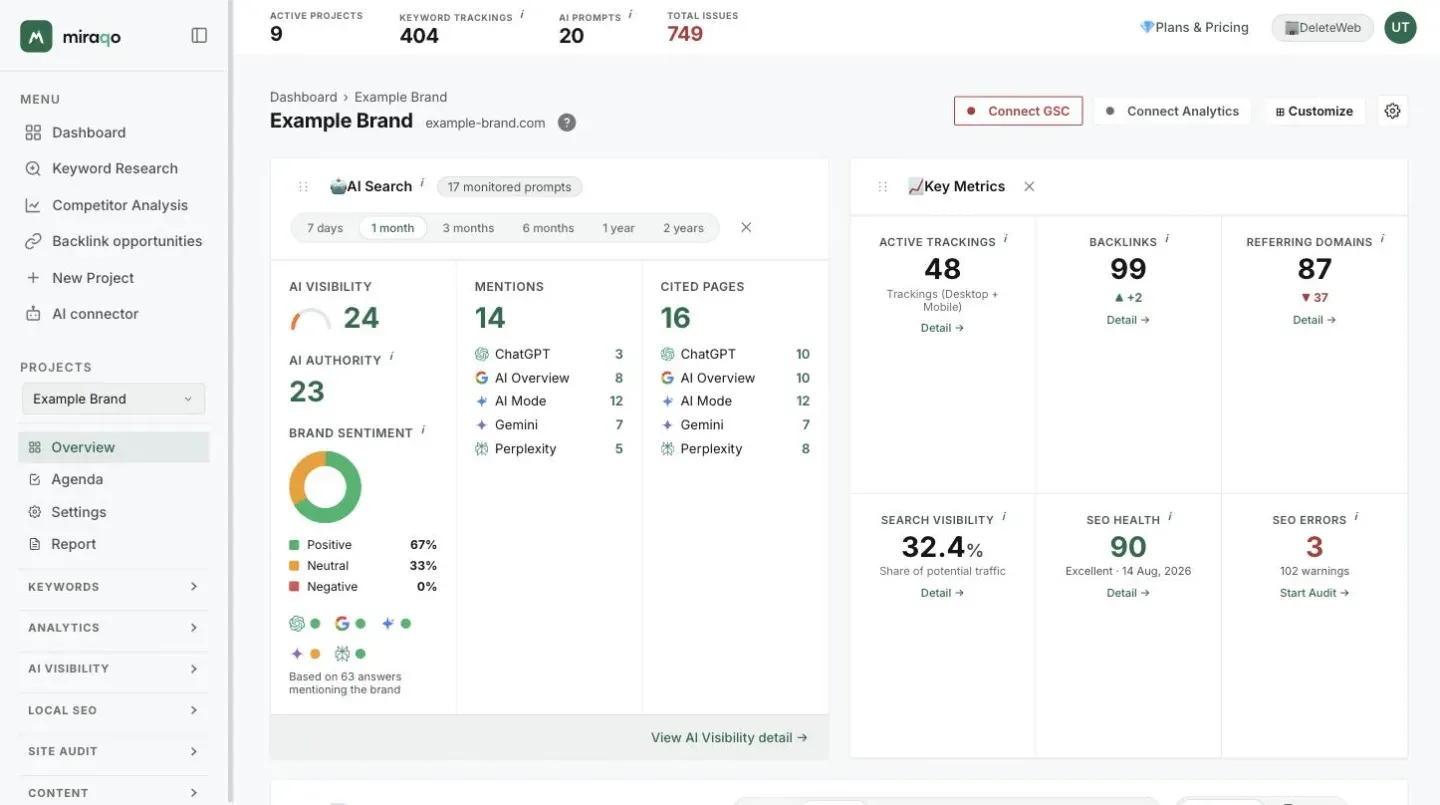
Task: Select the 1 month time range
Action: tap(393, 228)
